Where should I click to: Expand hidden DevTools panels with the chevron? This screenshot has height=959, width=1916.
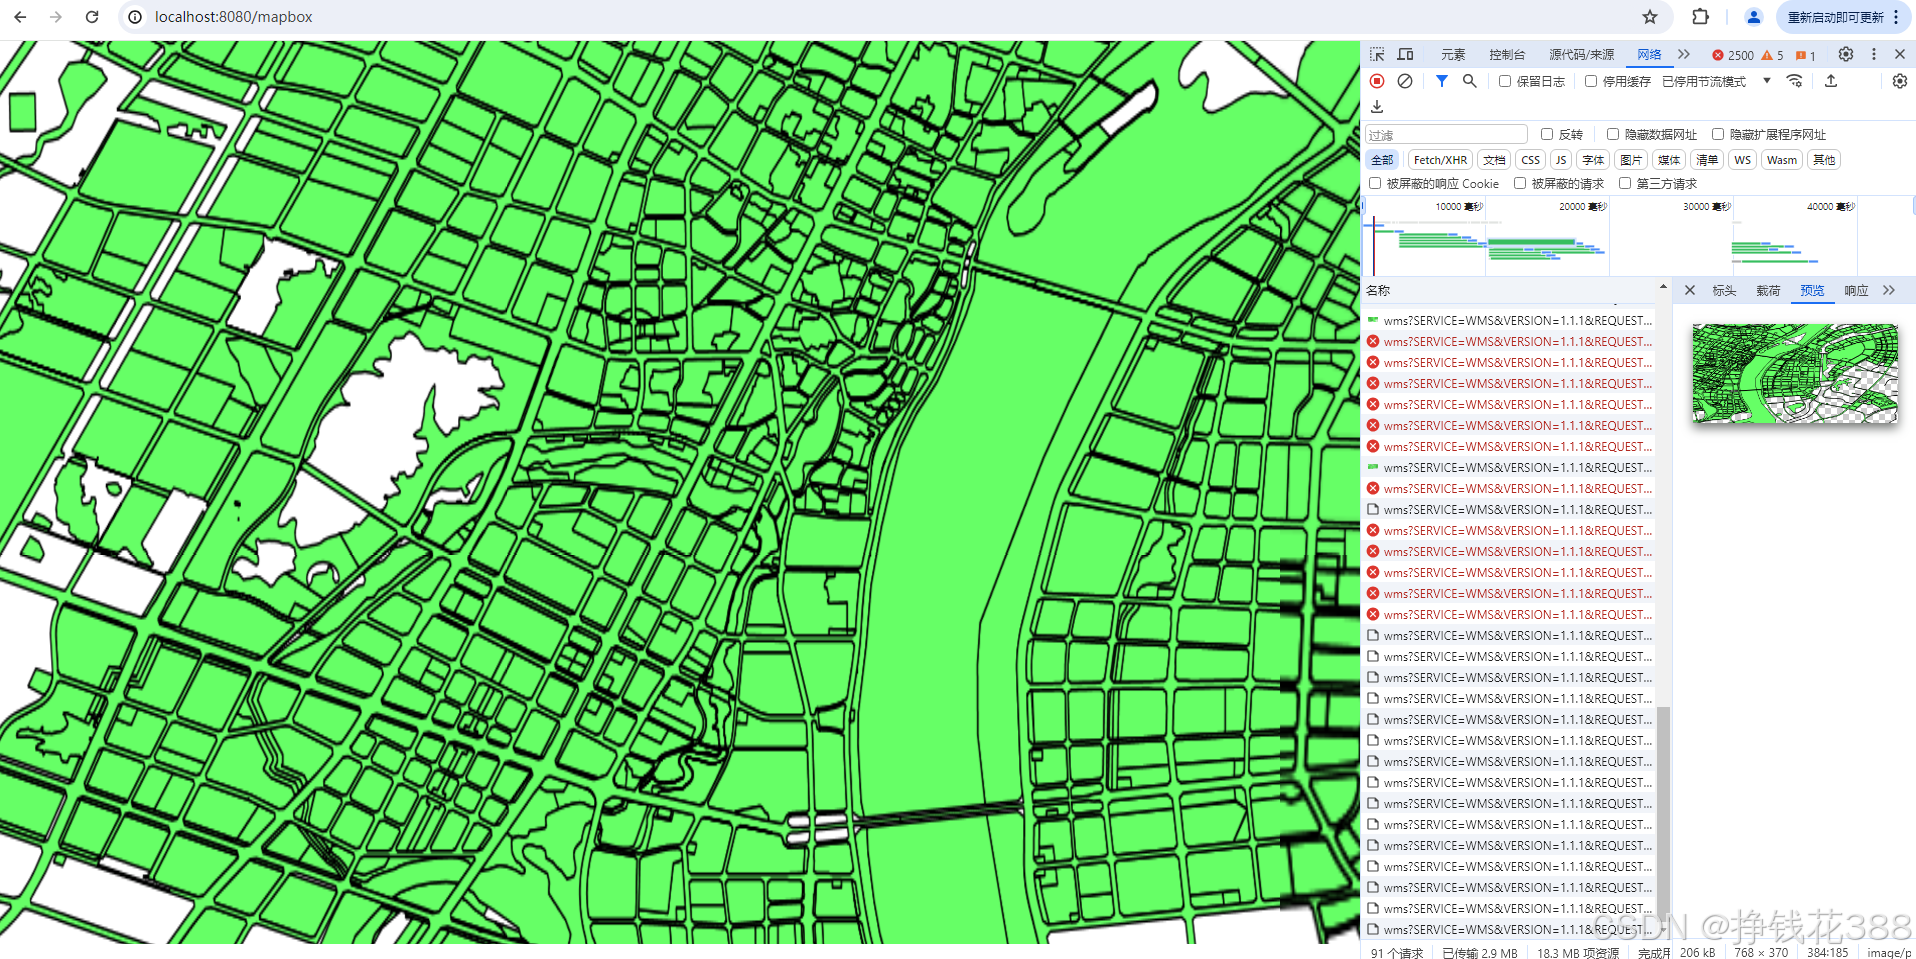tap(1684, 55)
